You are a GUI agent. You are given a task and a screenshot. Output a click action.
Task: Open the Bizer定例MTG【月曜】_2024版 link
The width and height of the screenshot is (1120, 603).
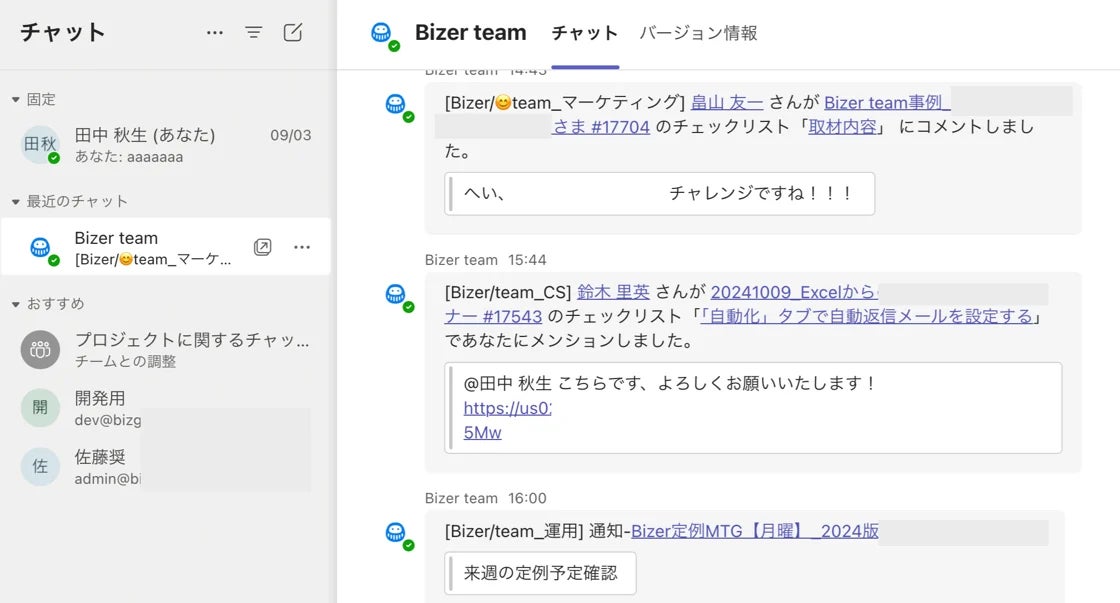point(754,531)
